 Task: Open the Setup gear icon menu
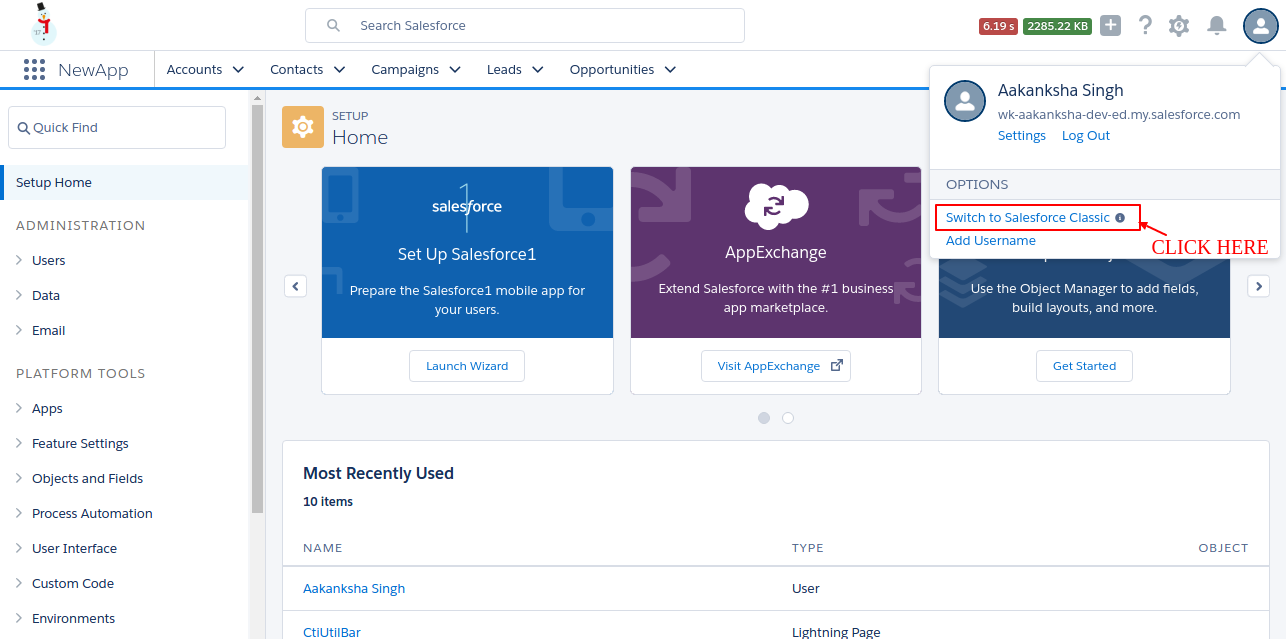(x=1179, y=26)
